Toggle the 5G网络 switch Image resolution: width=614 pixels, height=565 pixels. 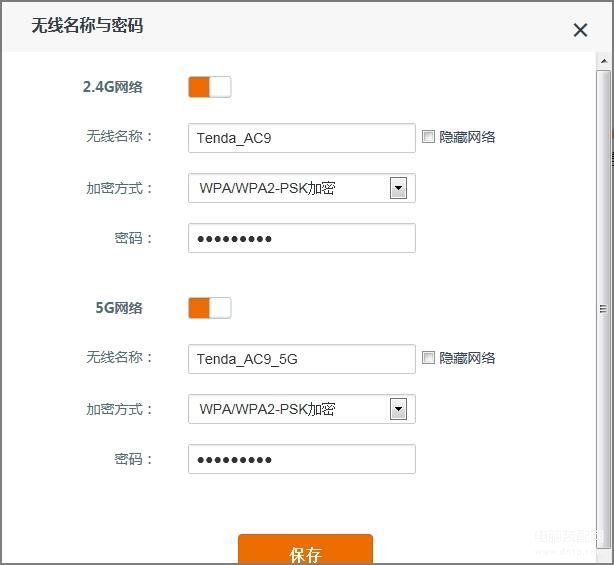pos(209,308)
